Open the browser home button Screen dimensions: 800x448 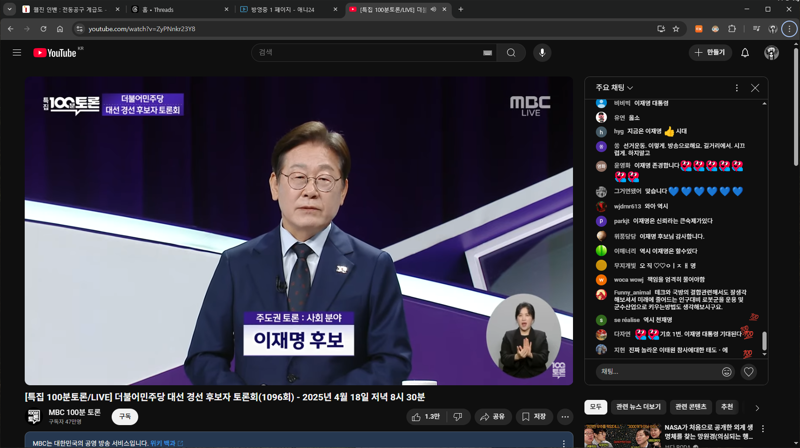pos(60,29)
